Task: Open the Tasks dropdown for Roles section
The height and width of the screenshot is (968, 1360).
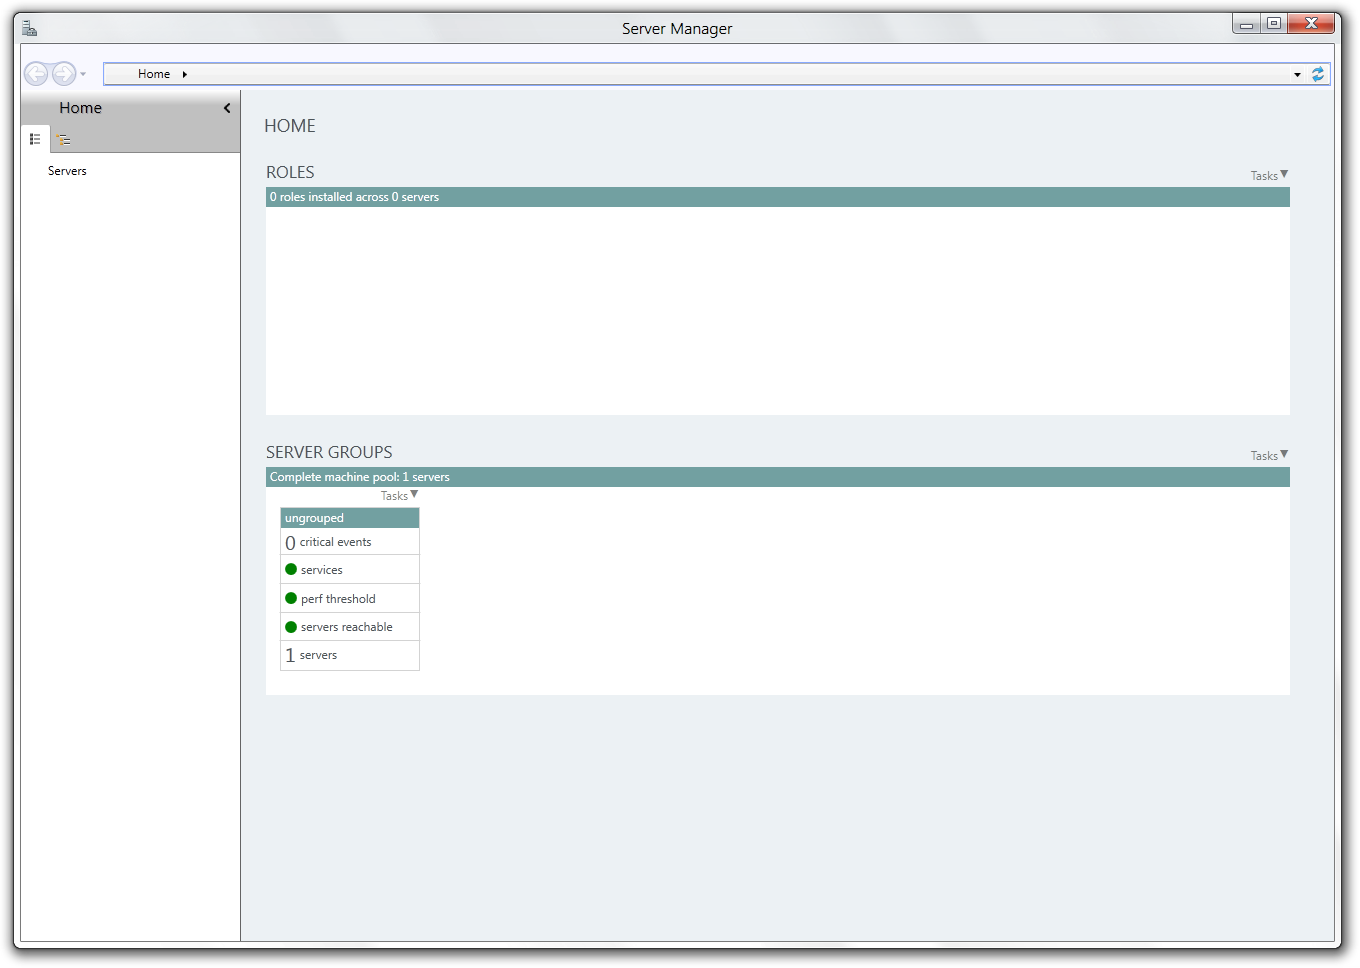Action: [1269, 175]
